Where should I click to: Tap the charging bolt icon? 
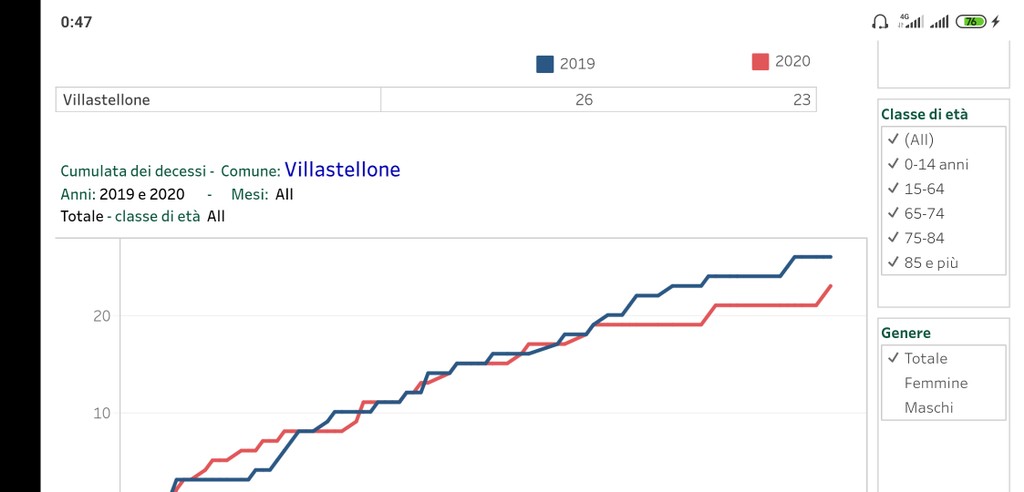(995, 22)
